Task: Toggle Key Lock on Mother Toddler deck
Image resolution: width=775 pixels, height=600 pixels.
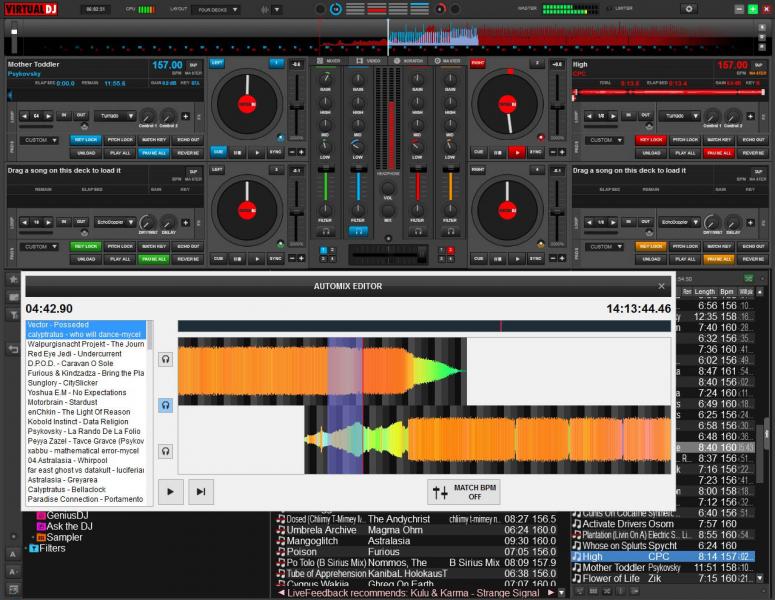Action: click(x=86, y=140)
